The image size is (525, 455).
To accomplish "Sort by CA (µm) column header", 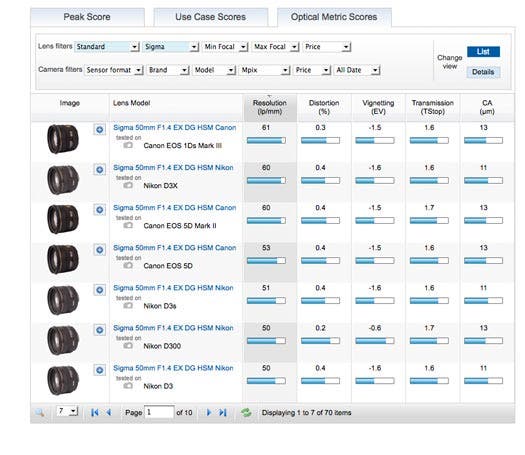I will [x=487, y=107].
